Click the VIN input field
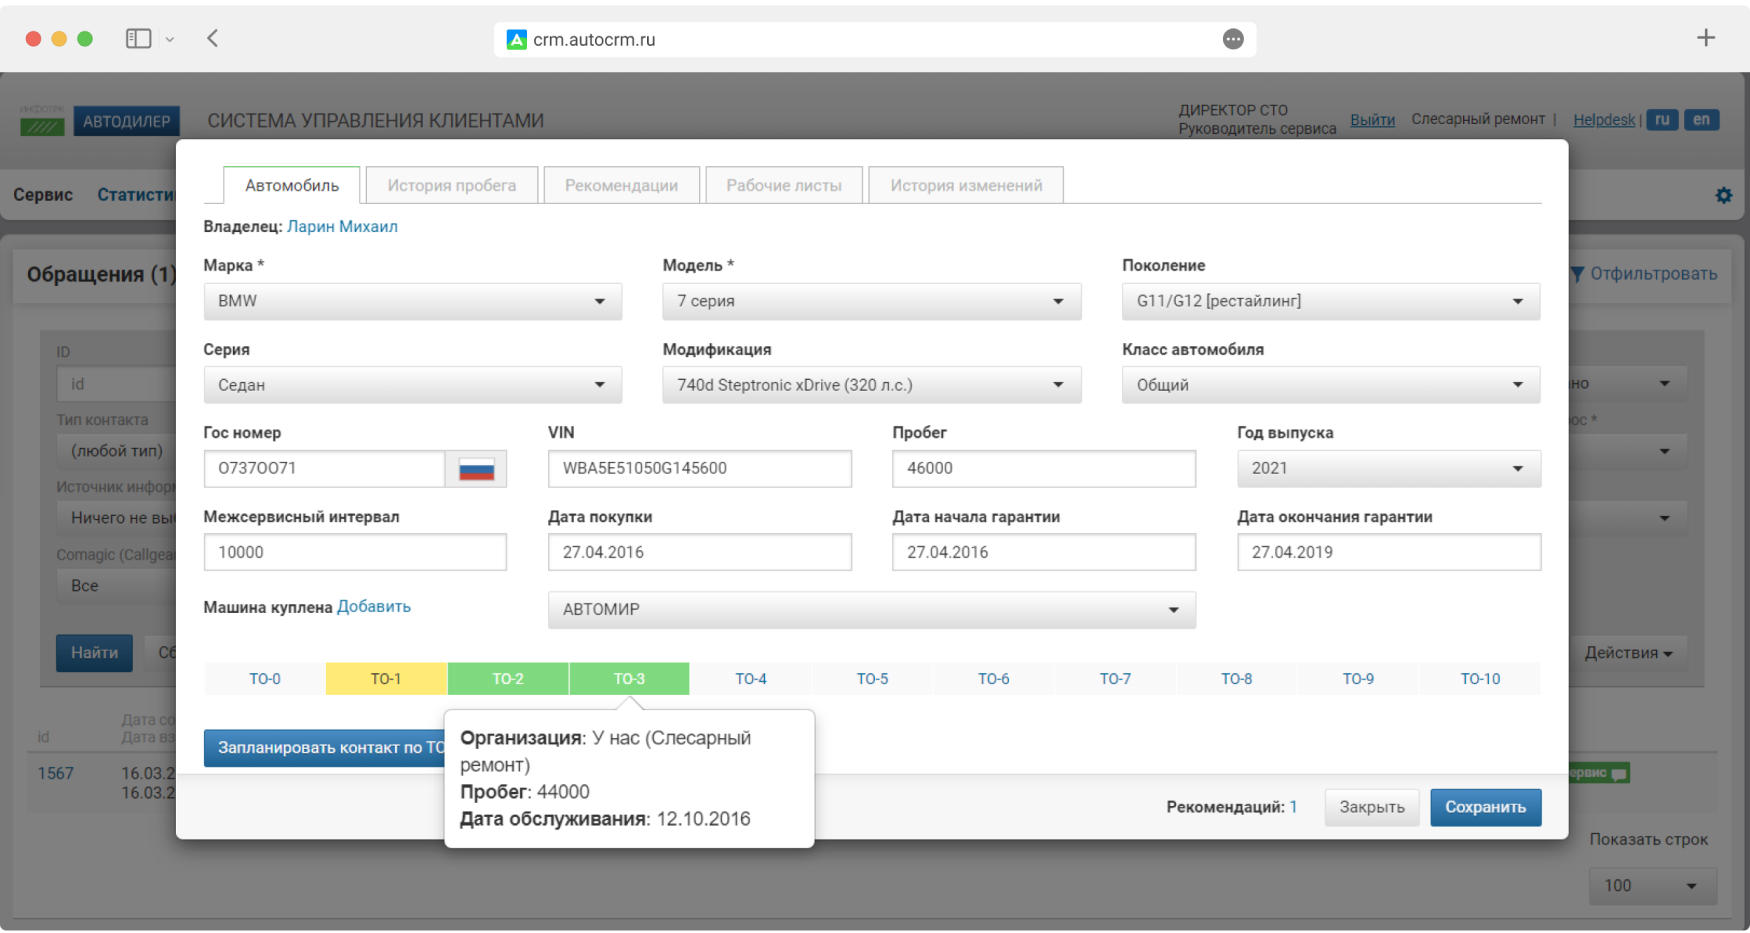This screenshot has width=1750, height=933. point(699,469)
